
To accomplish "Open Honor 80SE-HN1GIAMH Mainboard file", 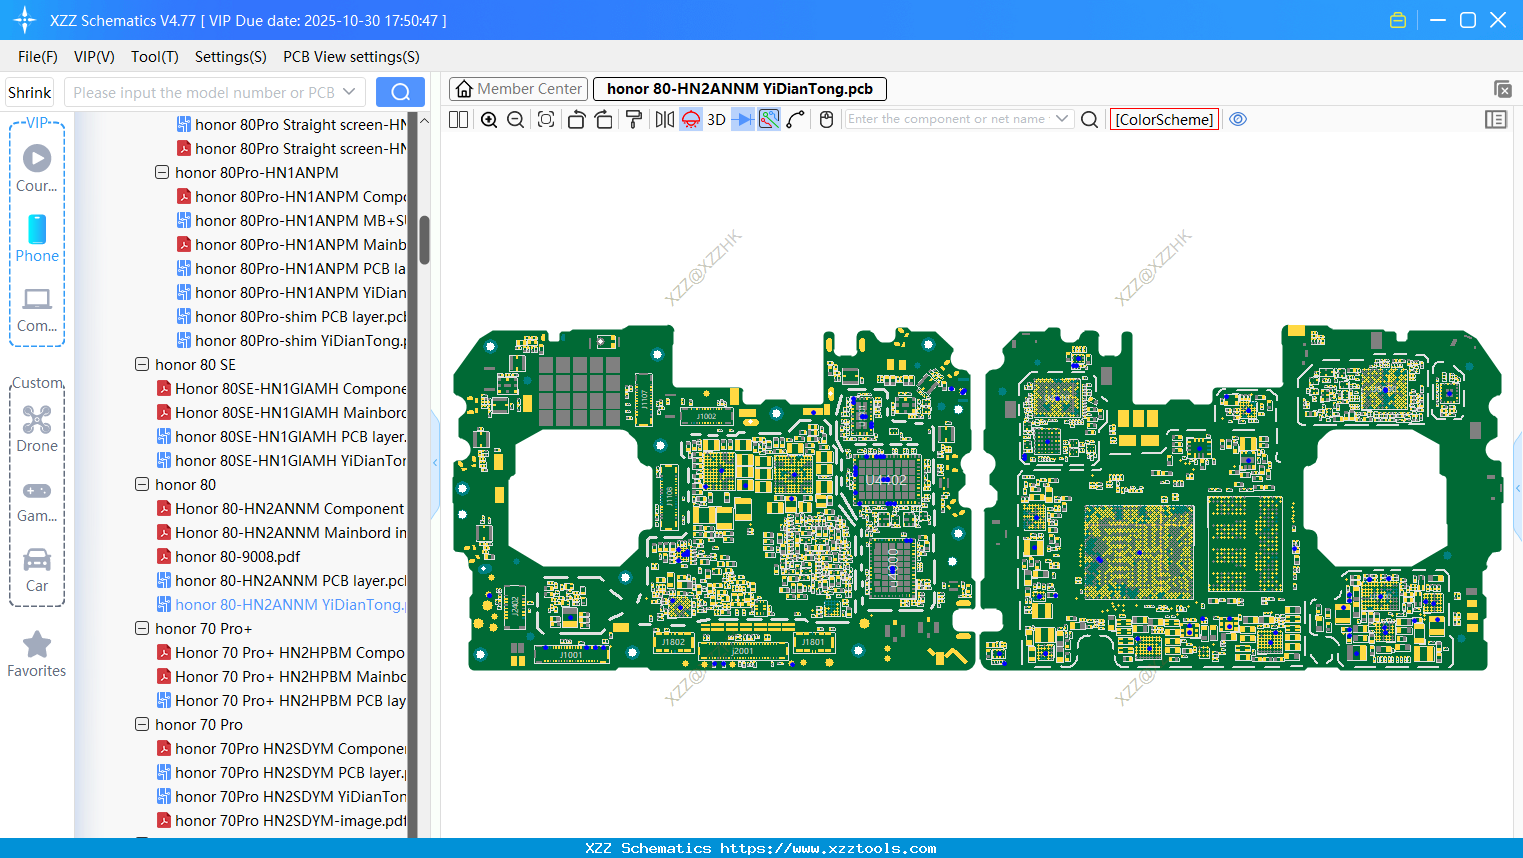I will [x=282, y=412].
